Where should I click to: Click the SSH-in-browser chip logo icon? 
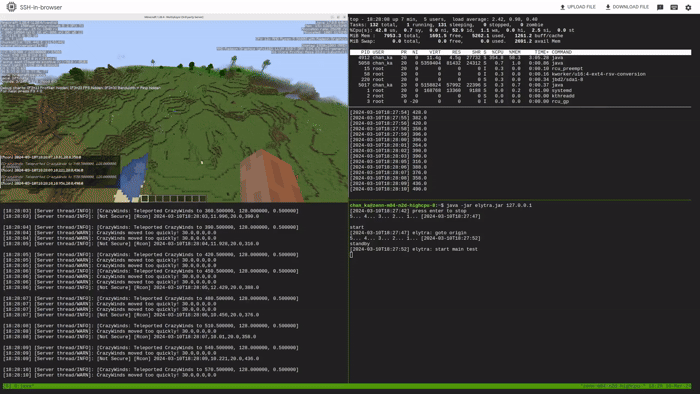(x=11, y=7)
